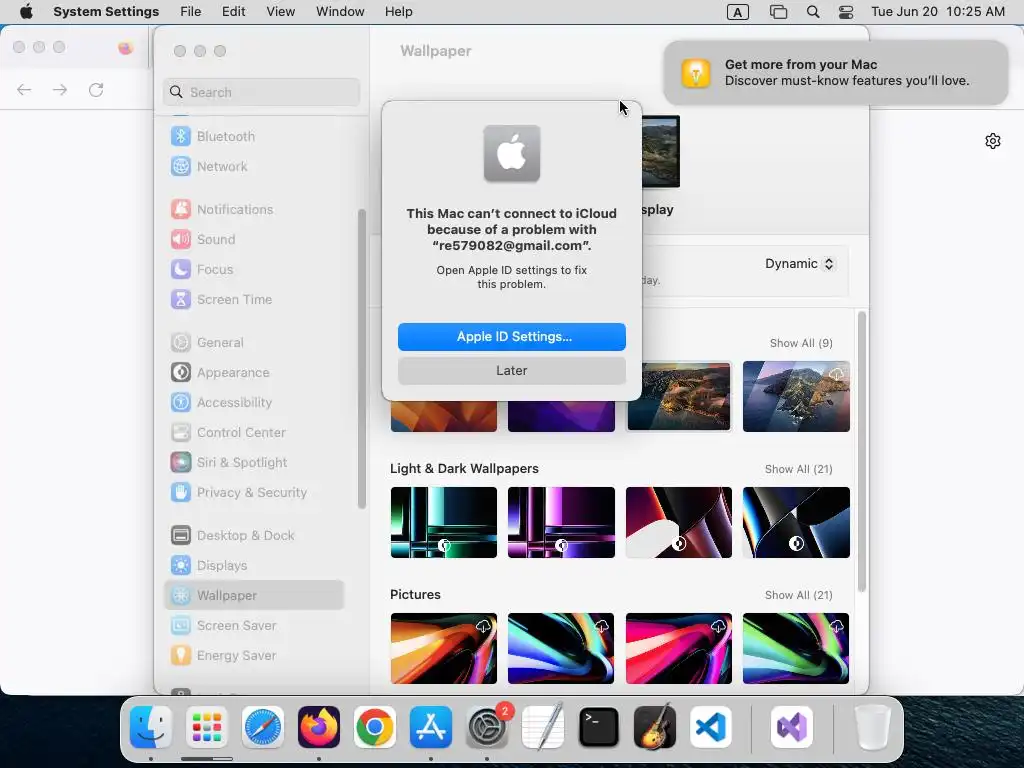Click the Apple ID Settings button

pos(511,337)
